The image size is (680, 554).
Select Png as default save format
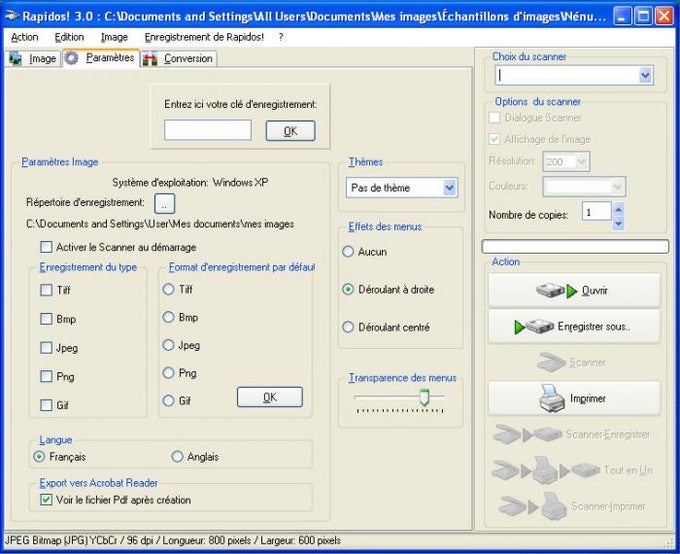pyautogui.click(x=168, y=373)
